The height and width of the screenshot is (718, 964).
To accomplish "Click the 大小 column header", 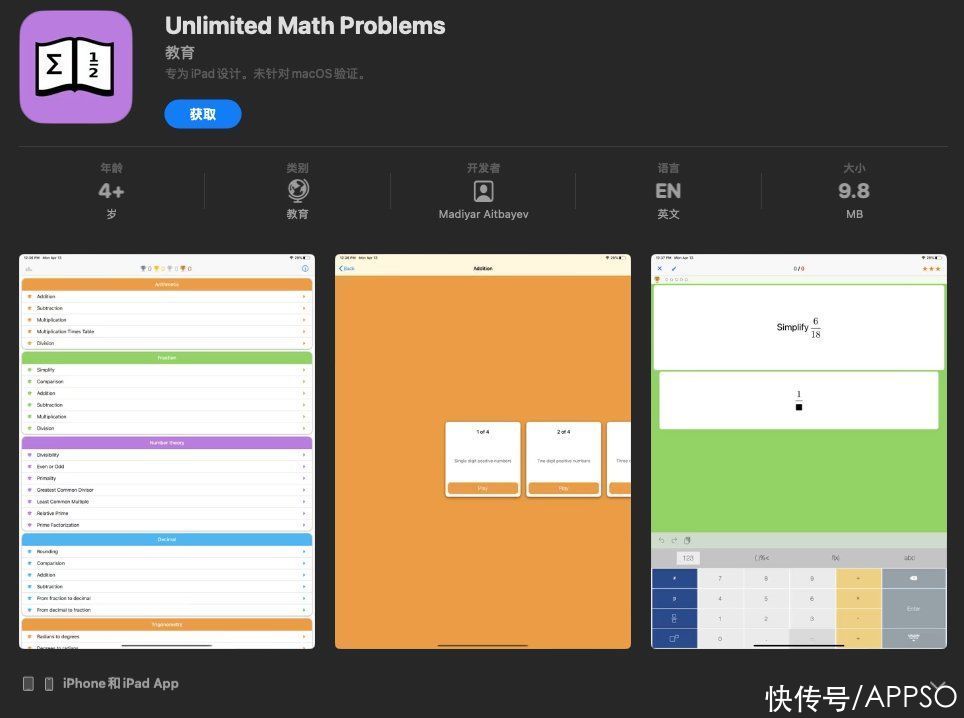I will 854,168.
